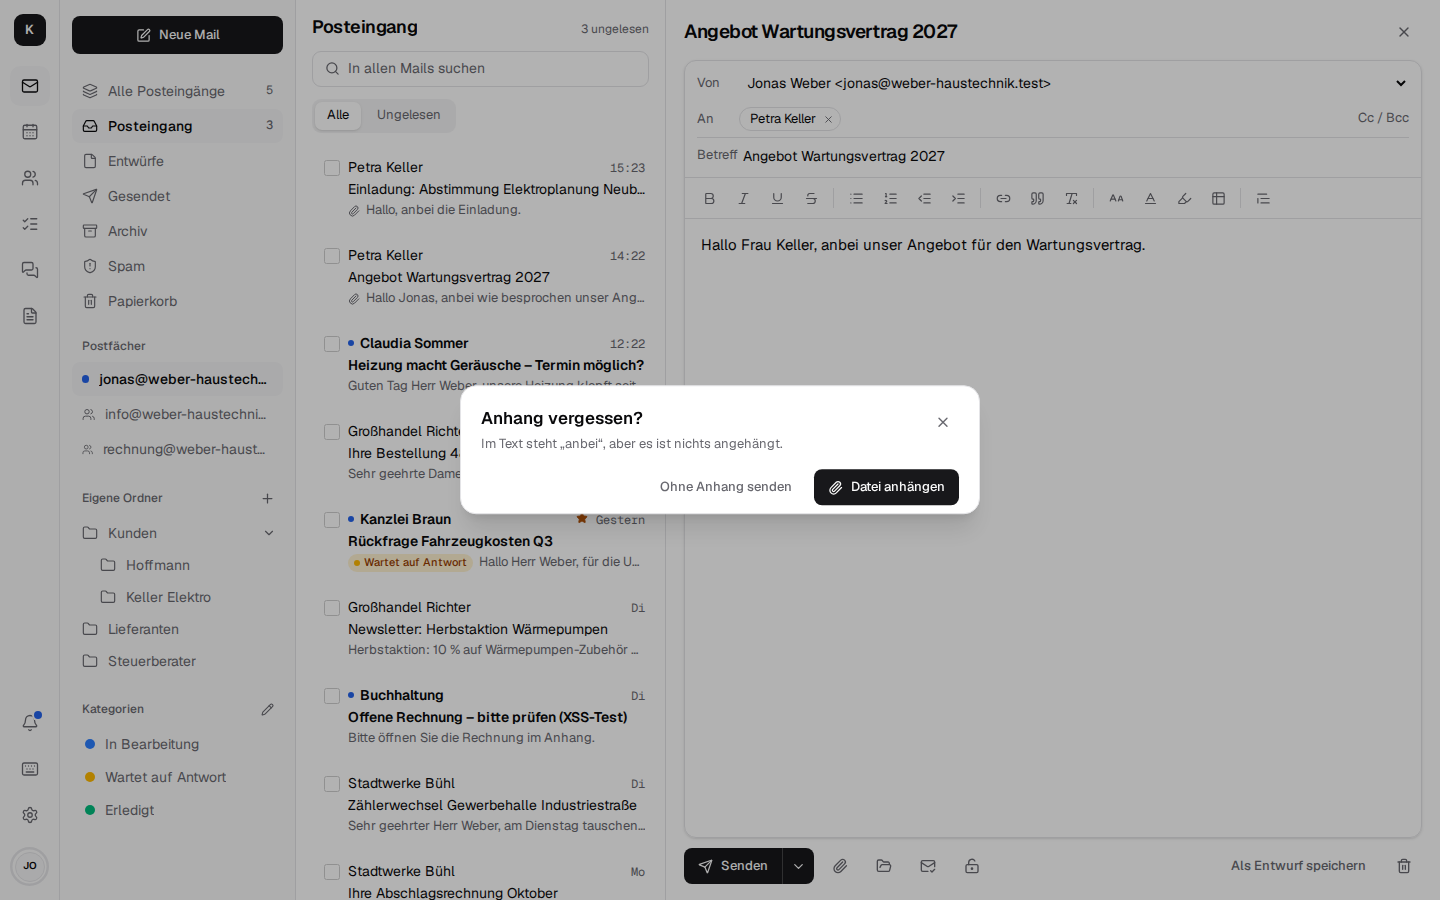Open contacts from the left rail
1440x900 pixels.
(30, 178)
